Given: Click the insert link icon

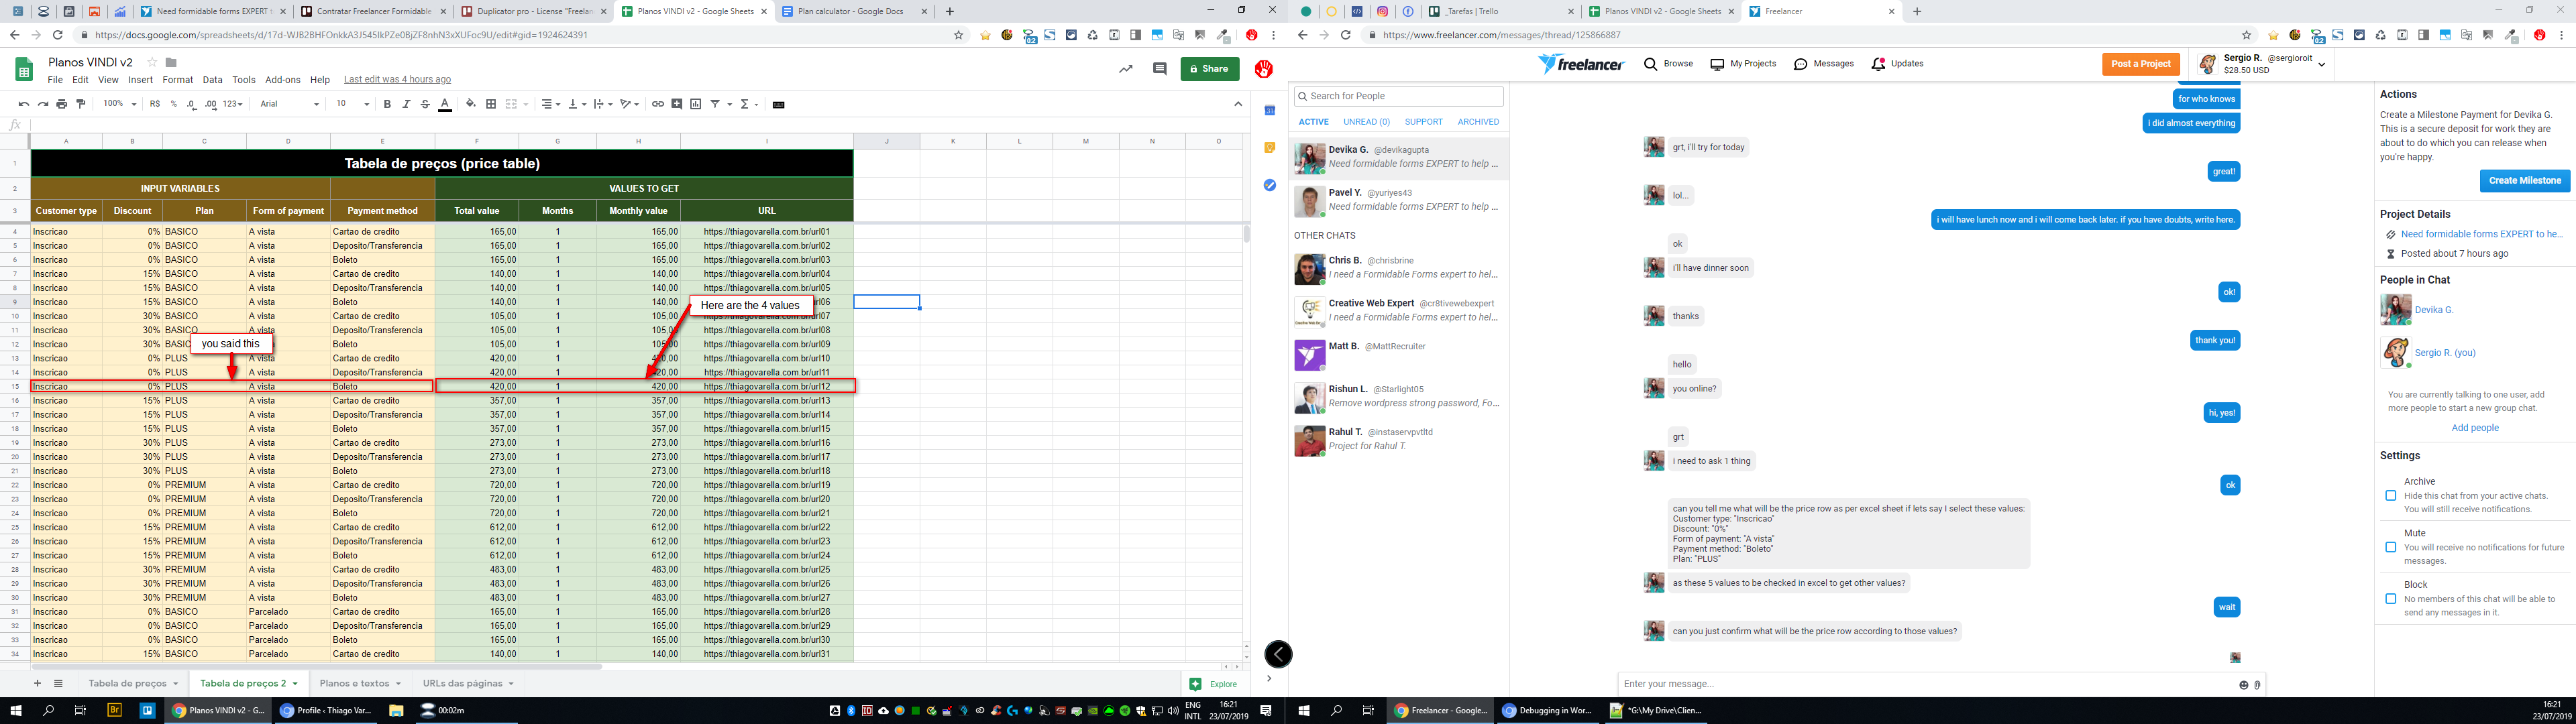Looking at the screenshot, I should click(x=657, y=104).
